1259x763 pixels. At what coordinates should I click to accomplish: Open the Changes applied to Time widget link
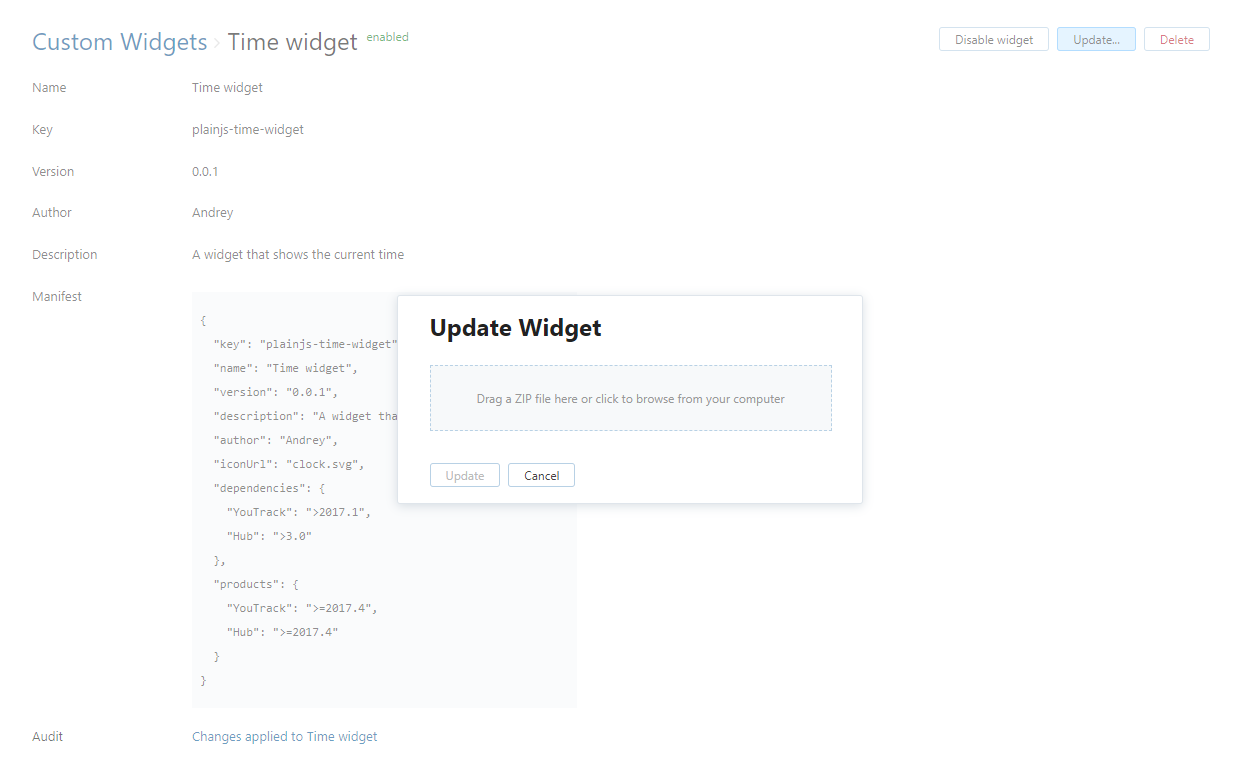[284, 737]
